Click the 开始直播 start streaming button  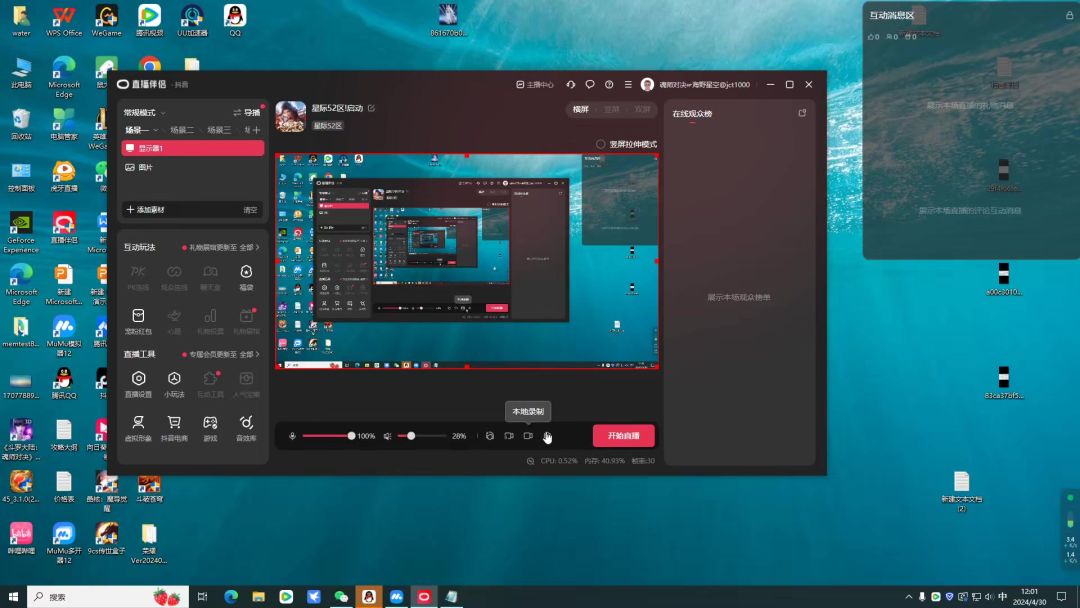623,436
